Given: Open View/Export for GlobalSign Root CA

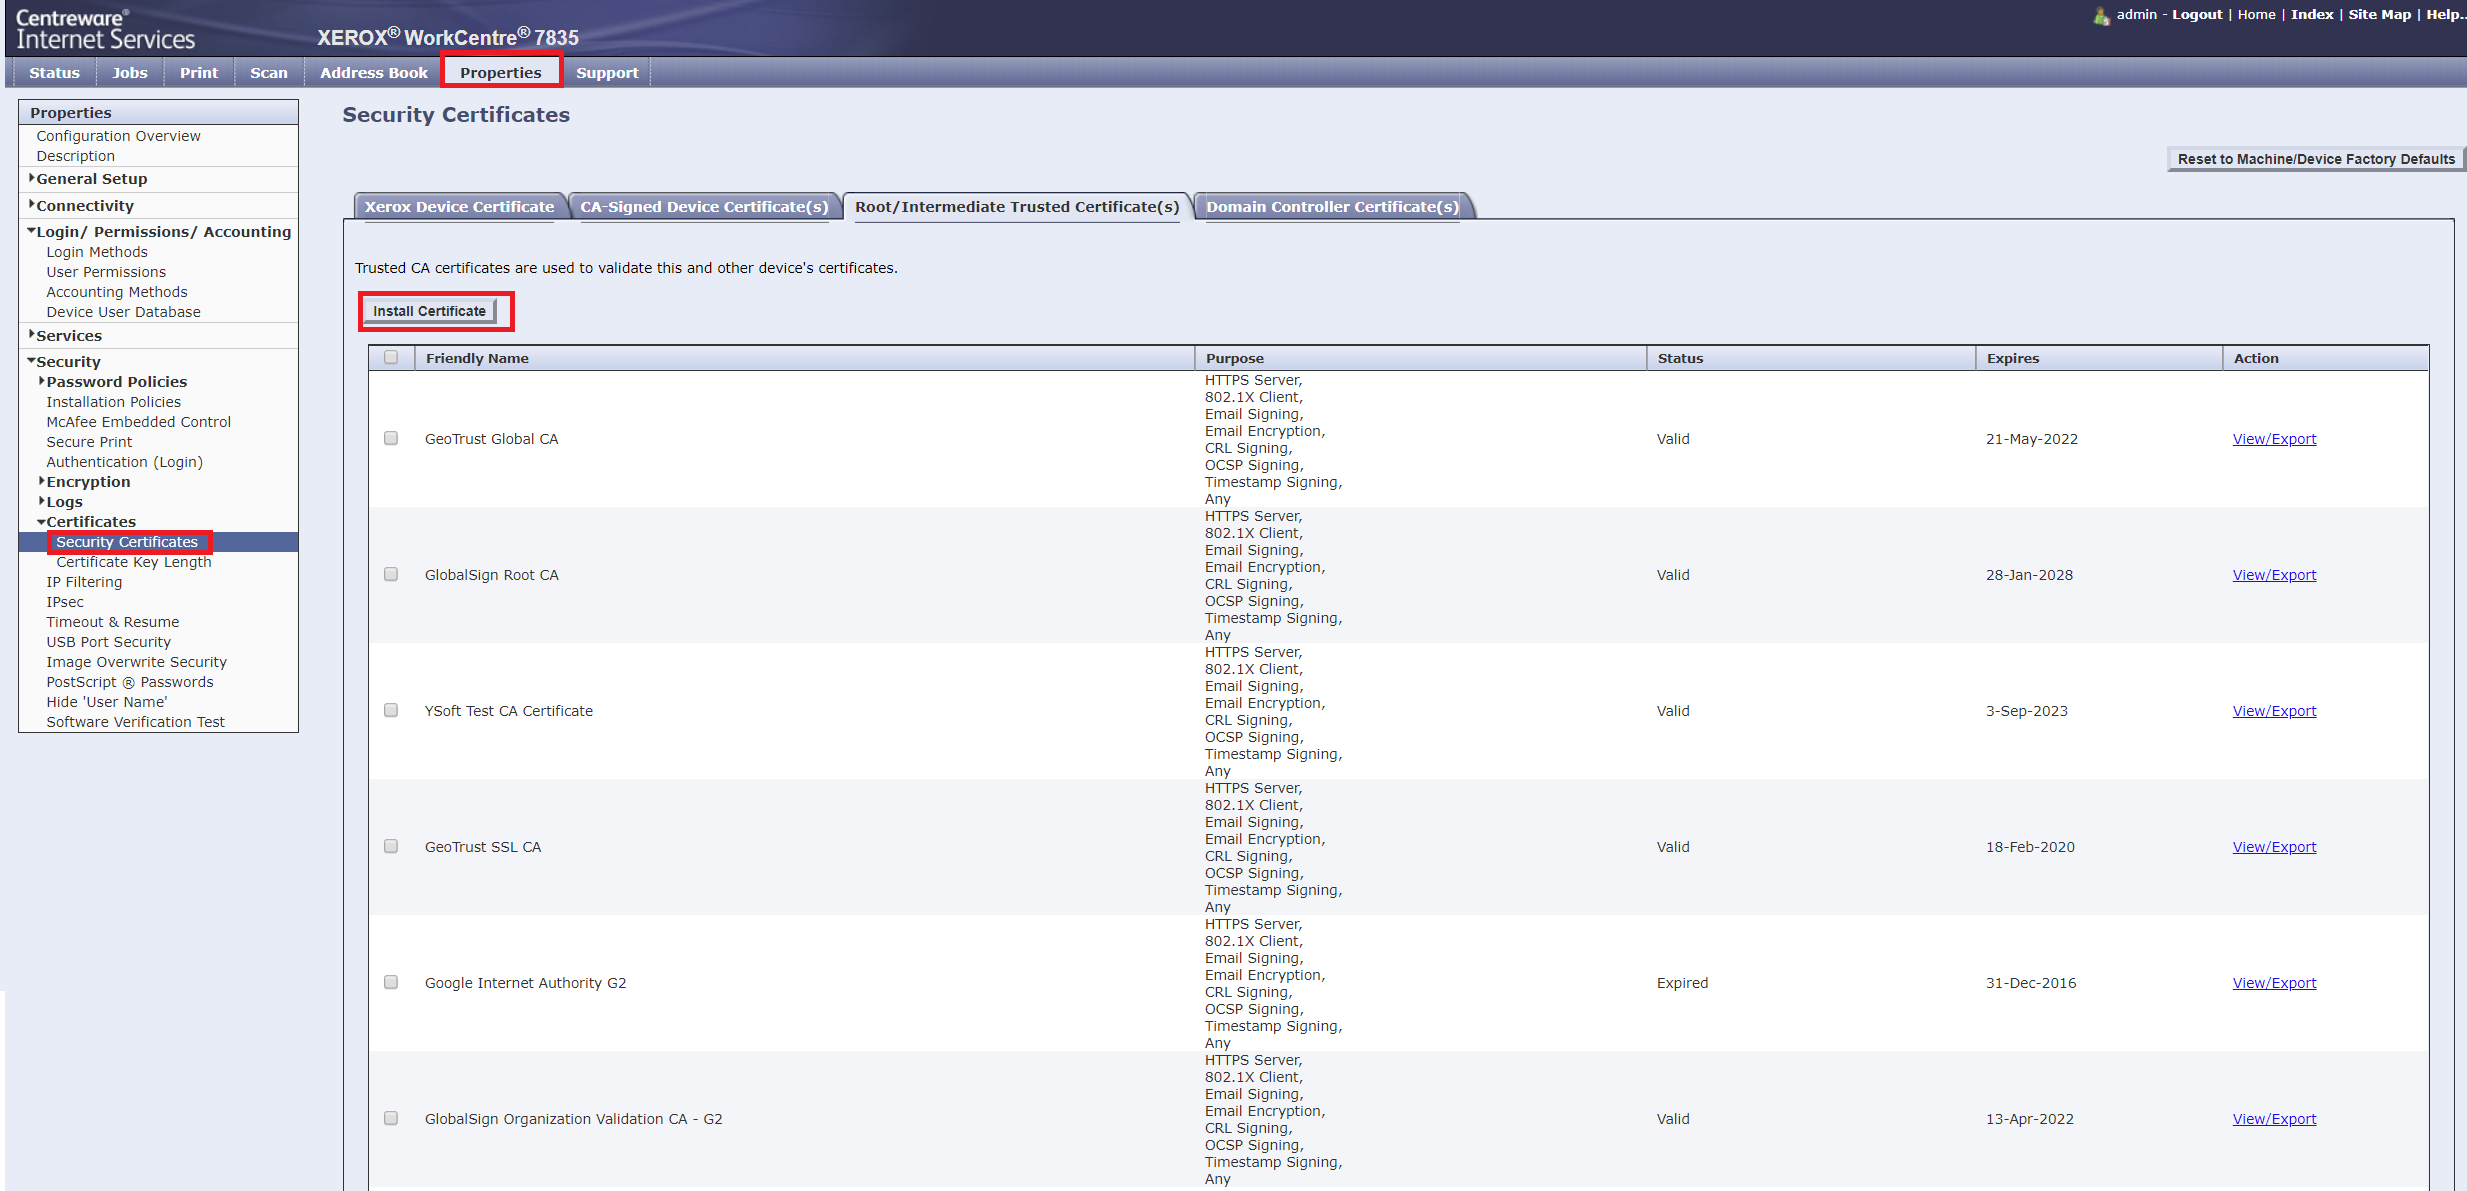Looking at the screenshot, I should 2273,575.
